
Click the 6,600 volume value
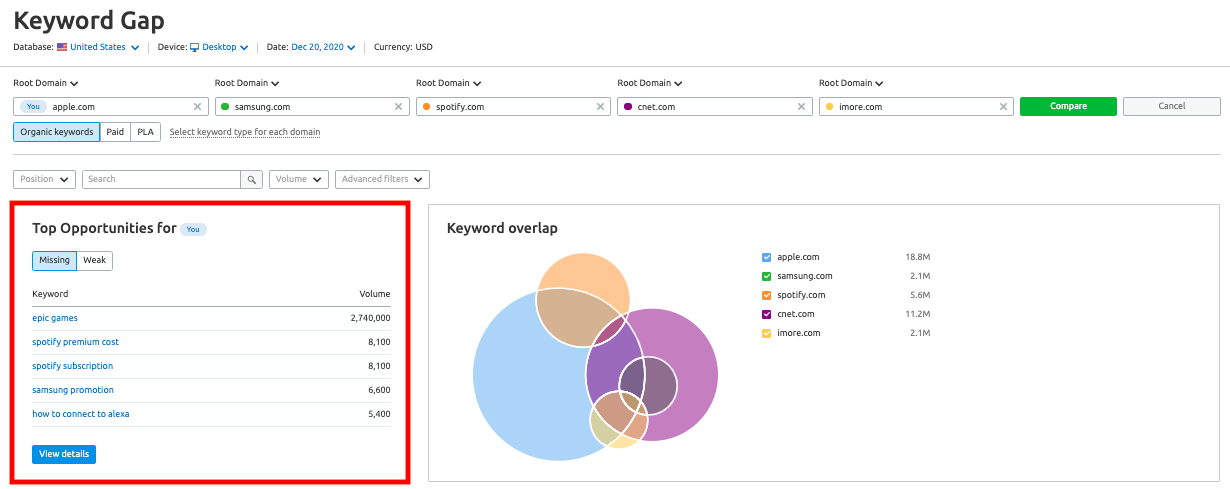pyautogui.click(x=379, y=390)
